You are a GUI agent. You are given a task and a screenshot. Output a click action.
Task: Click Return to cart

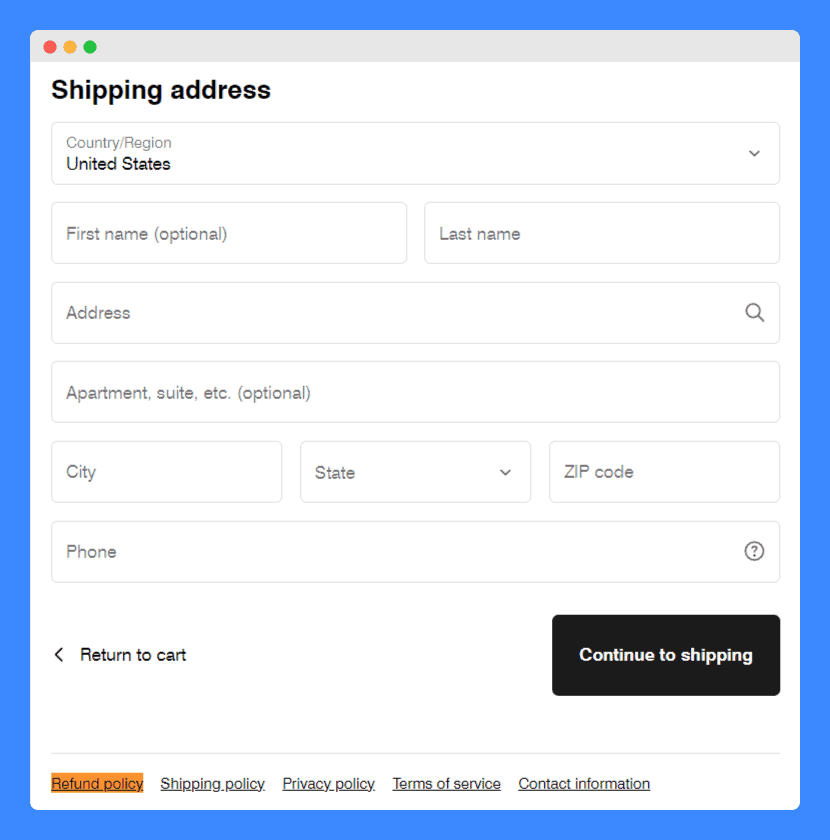click(x=133, y=655)
